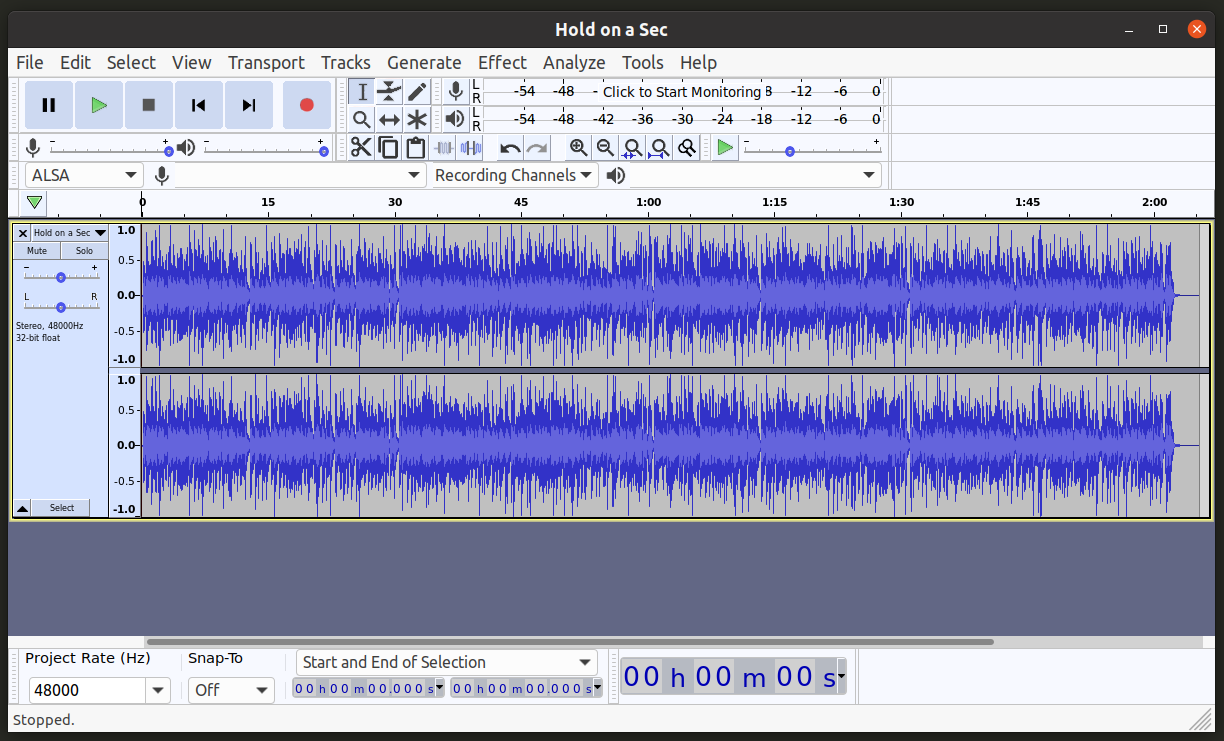Screen dimensions: 1224x741
Task: Click the Silence audio selection icon
Action: (471, 147)
